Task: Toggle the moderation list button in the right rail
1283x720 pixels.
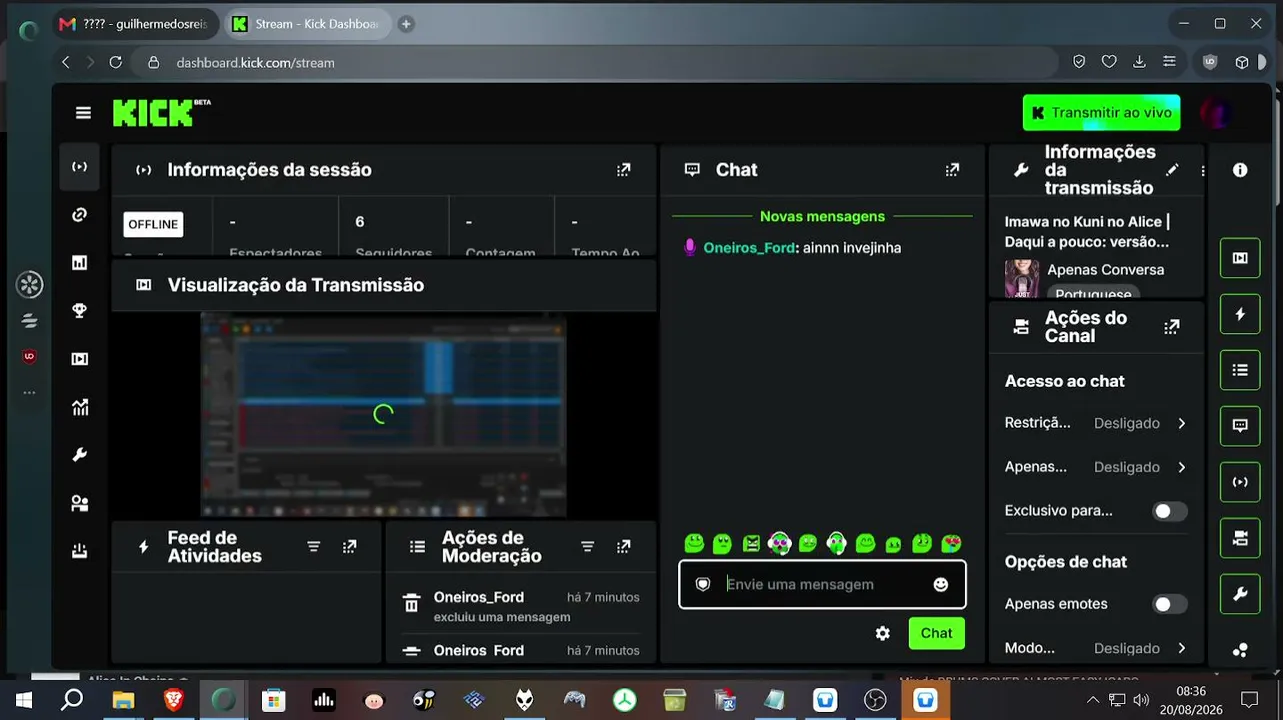Action: 1240,370
